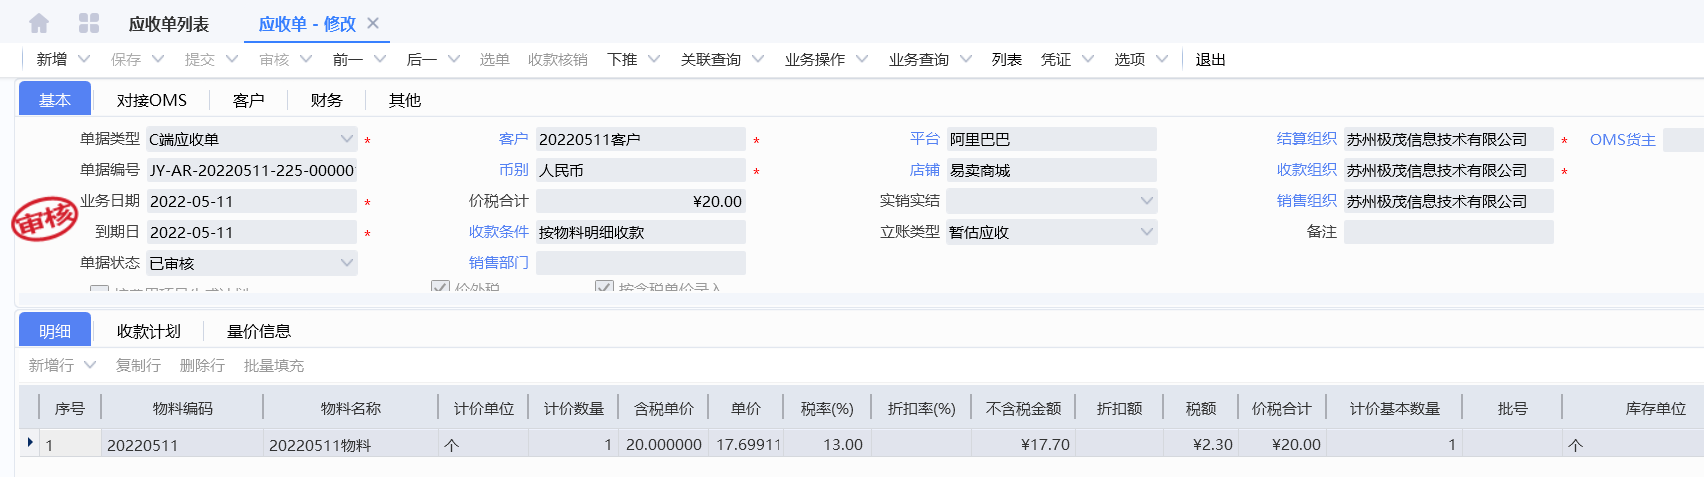This screenshot has width=1704, height=477.
Task: Open the 下推 toolbar menu
Action: pyautogui.click(x=622, y=59)
